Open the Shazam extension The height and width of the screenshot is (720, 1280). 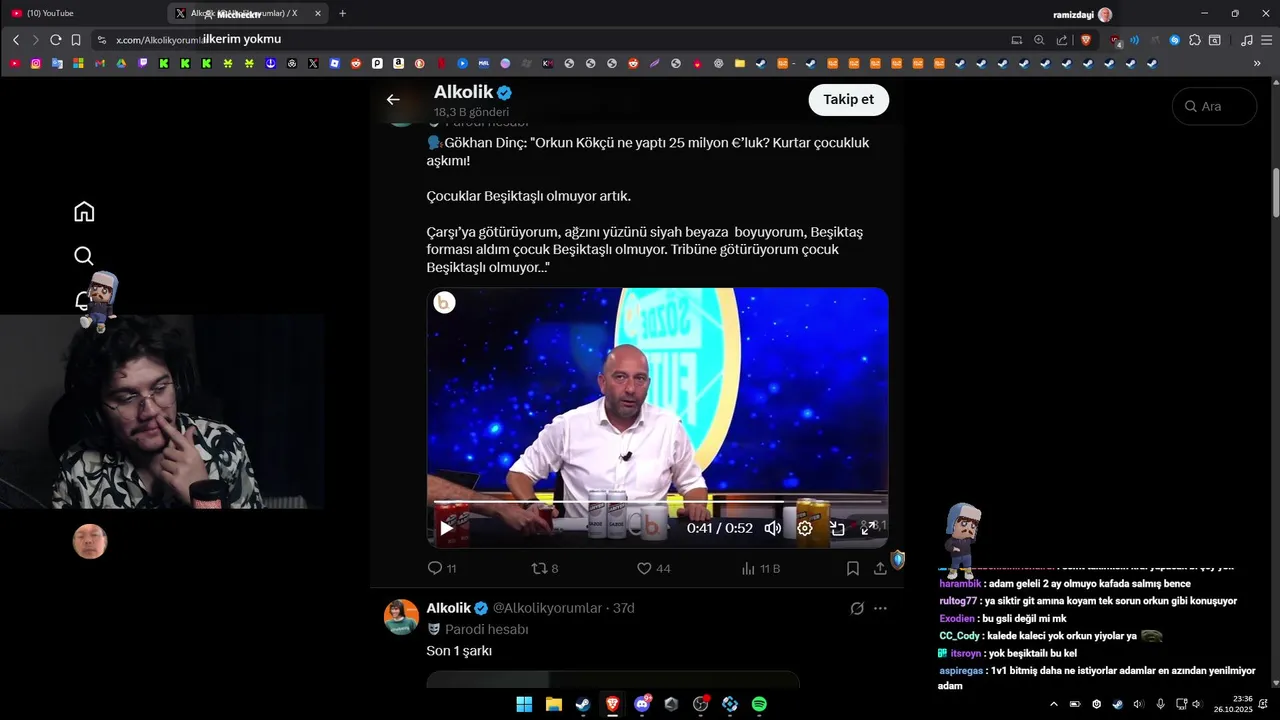(x=1175, y=40)
